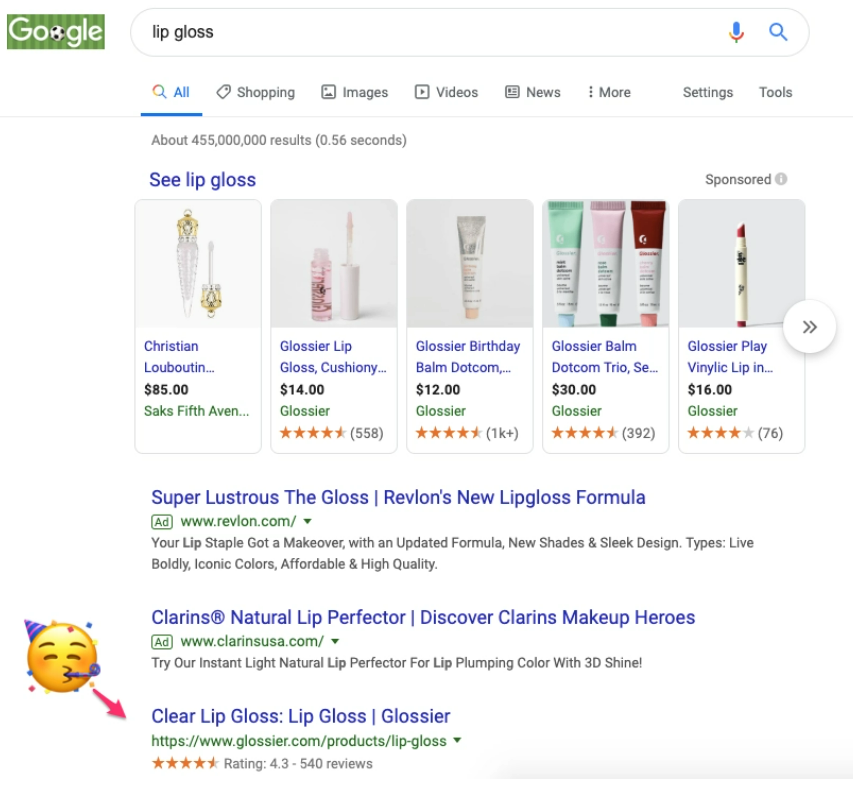Viewport: 853px width, 791px height.
Task: Click the magnifying glass search button
Action: click(x=778, y=32)
